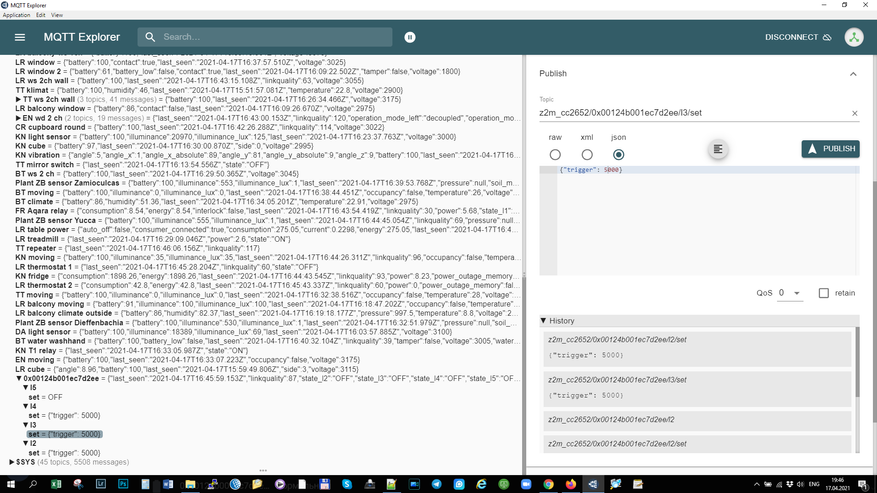The image size is (877, 493).
Task: Open Telegram from the taskbar
Action: [x=436, y=484]
